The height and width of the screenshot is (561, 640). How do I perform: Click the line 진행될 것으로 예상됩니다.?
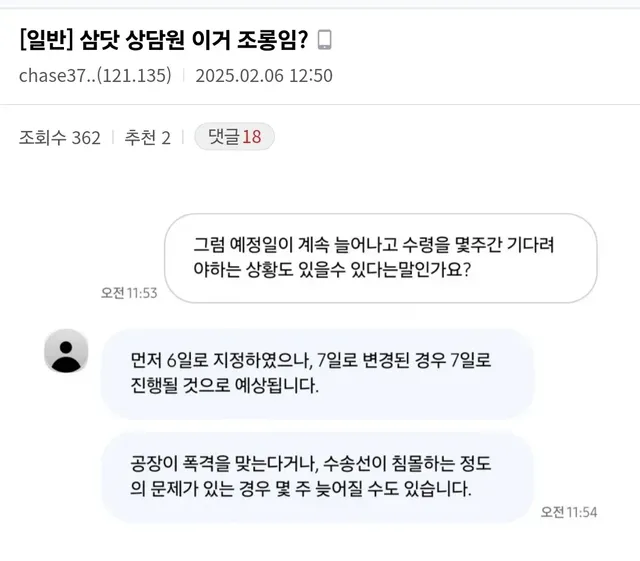(x=225, y=386)
